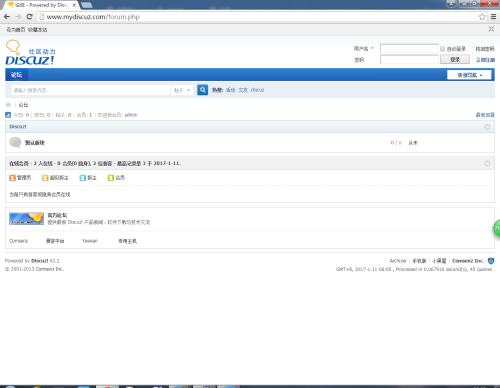Click the green circular side widget
The width and height of the screenshot is (500, 388).
point(497,228)
